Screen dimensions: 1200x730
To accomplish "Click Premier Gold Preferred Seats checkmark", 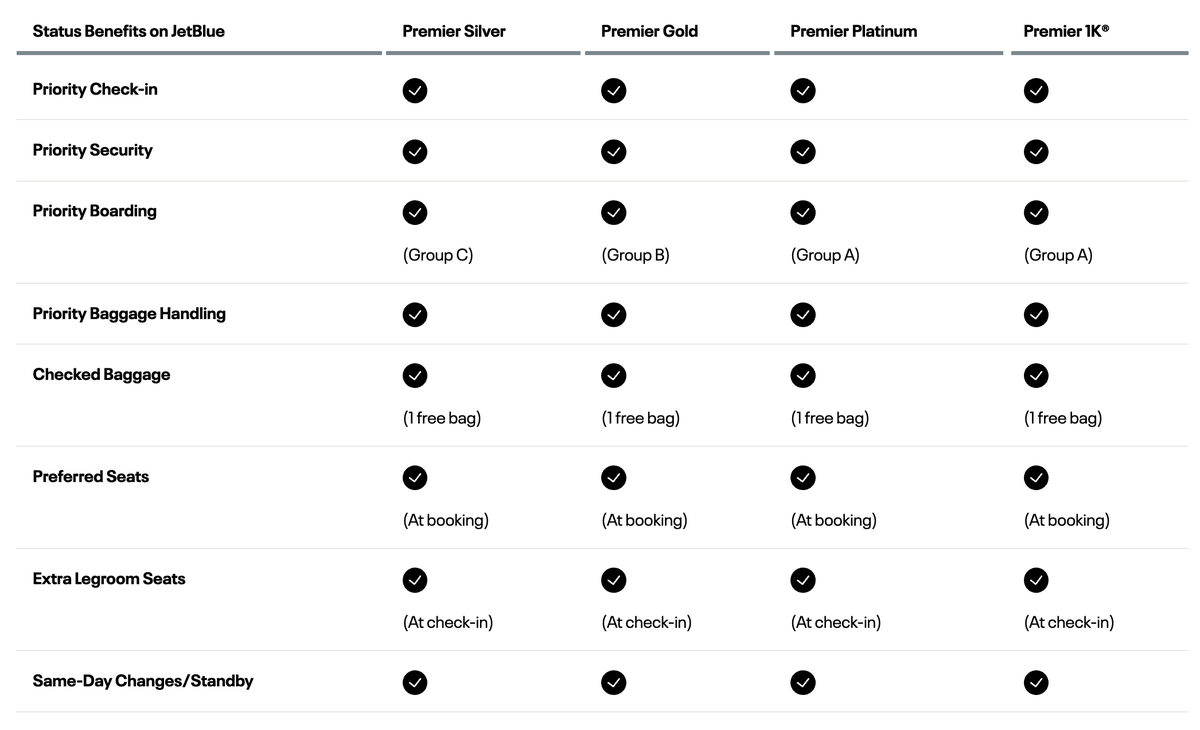I will (613, 478).
